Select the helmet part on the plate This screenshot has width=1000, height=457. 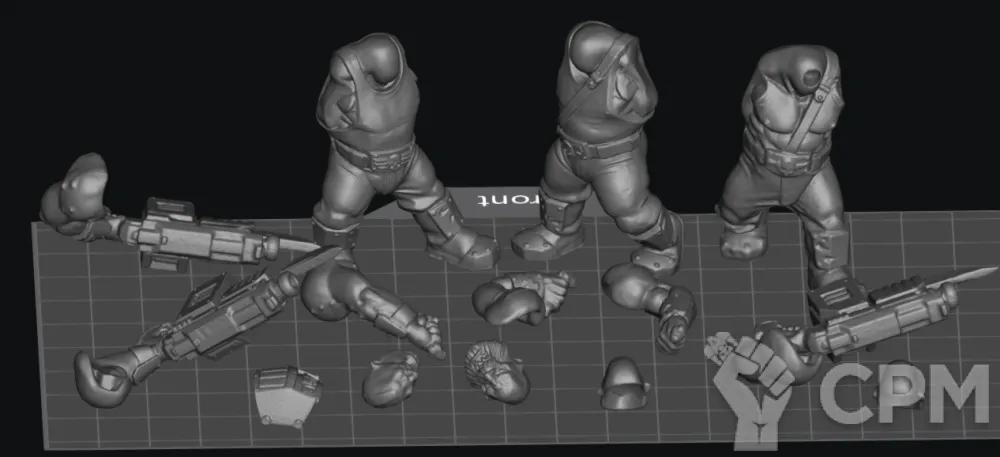(620, 382)
